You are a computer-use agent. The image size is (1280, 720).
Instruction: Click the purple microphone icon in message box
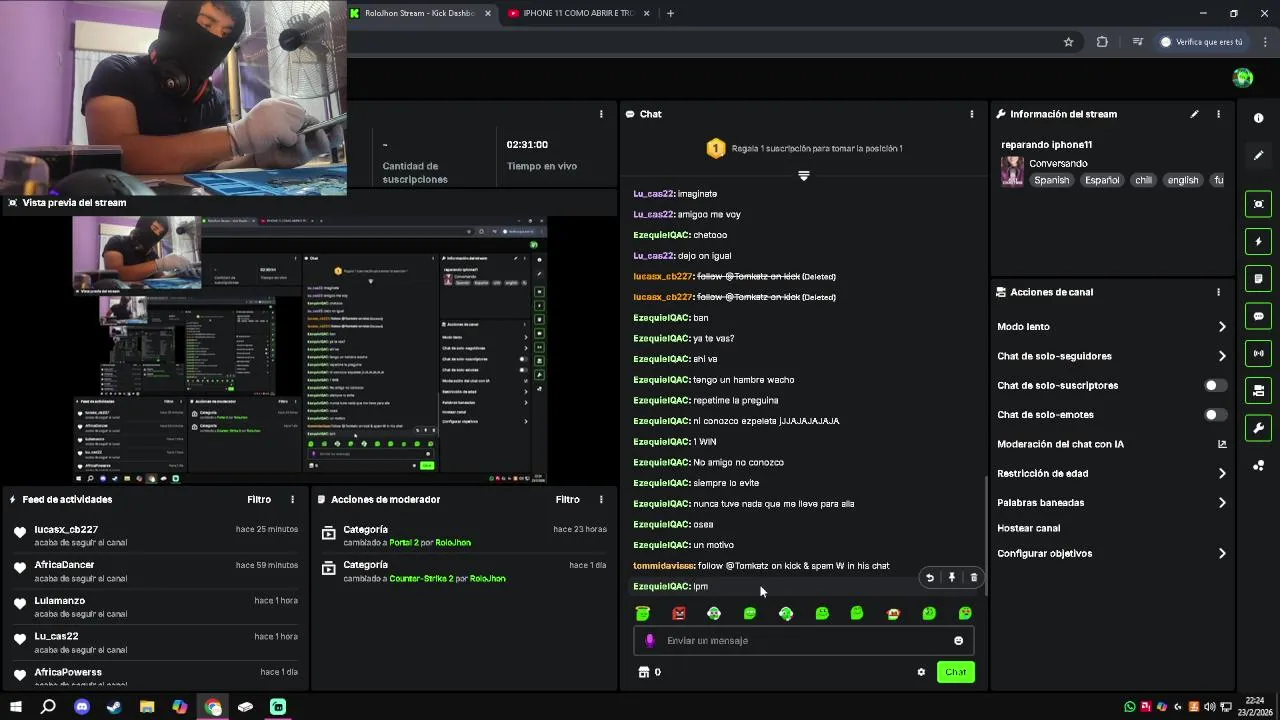(x=650, y=641)
